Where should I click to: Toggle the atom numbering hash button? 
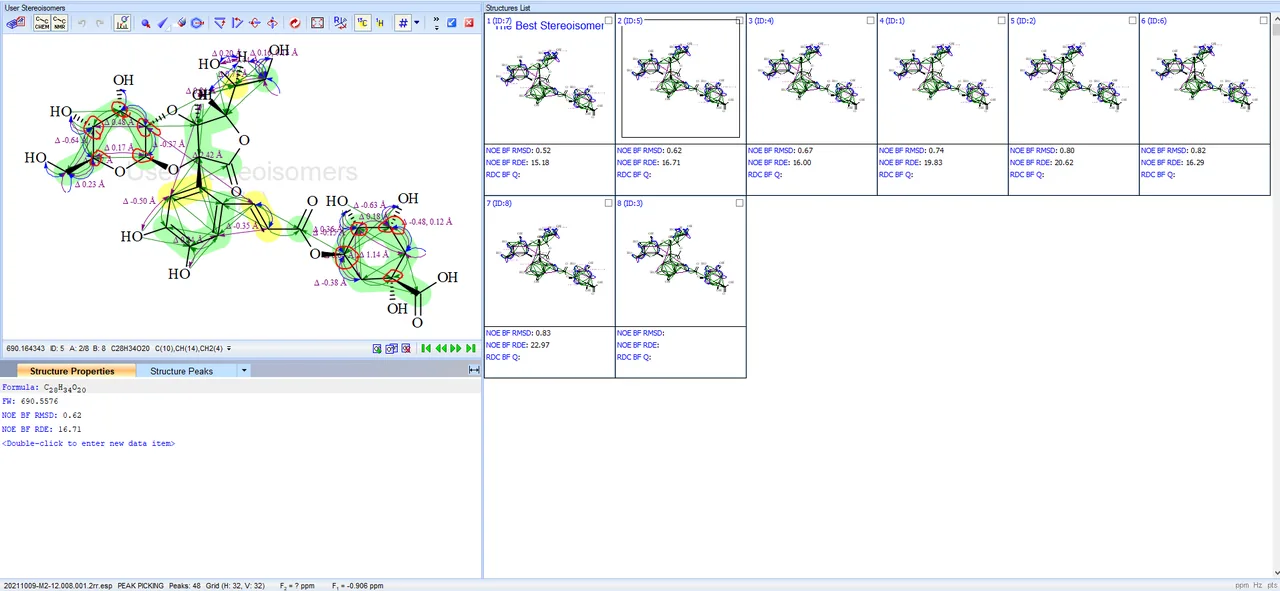(403, 23)
